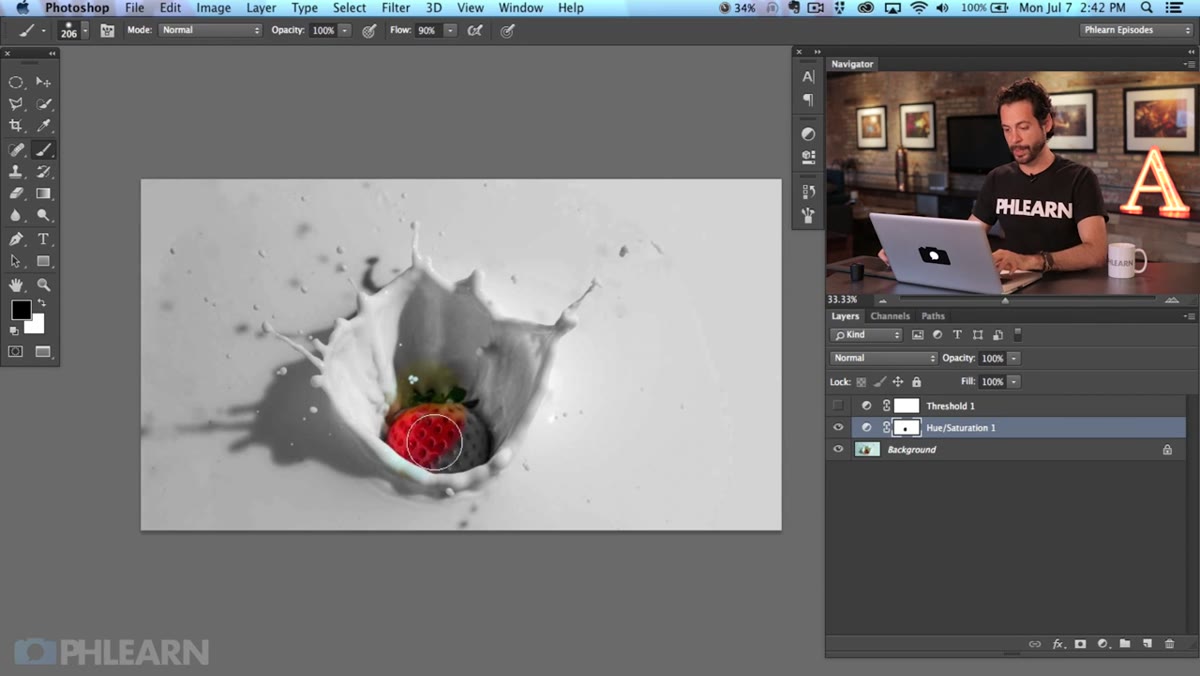Screen dimensions: 1200x676
Task: Select the Blur tool
Action: pyautogui.click(x=16, y=216)
